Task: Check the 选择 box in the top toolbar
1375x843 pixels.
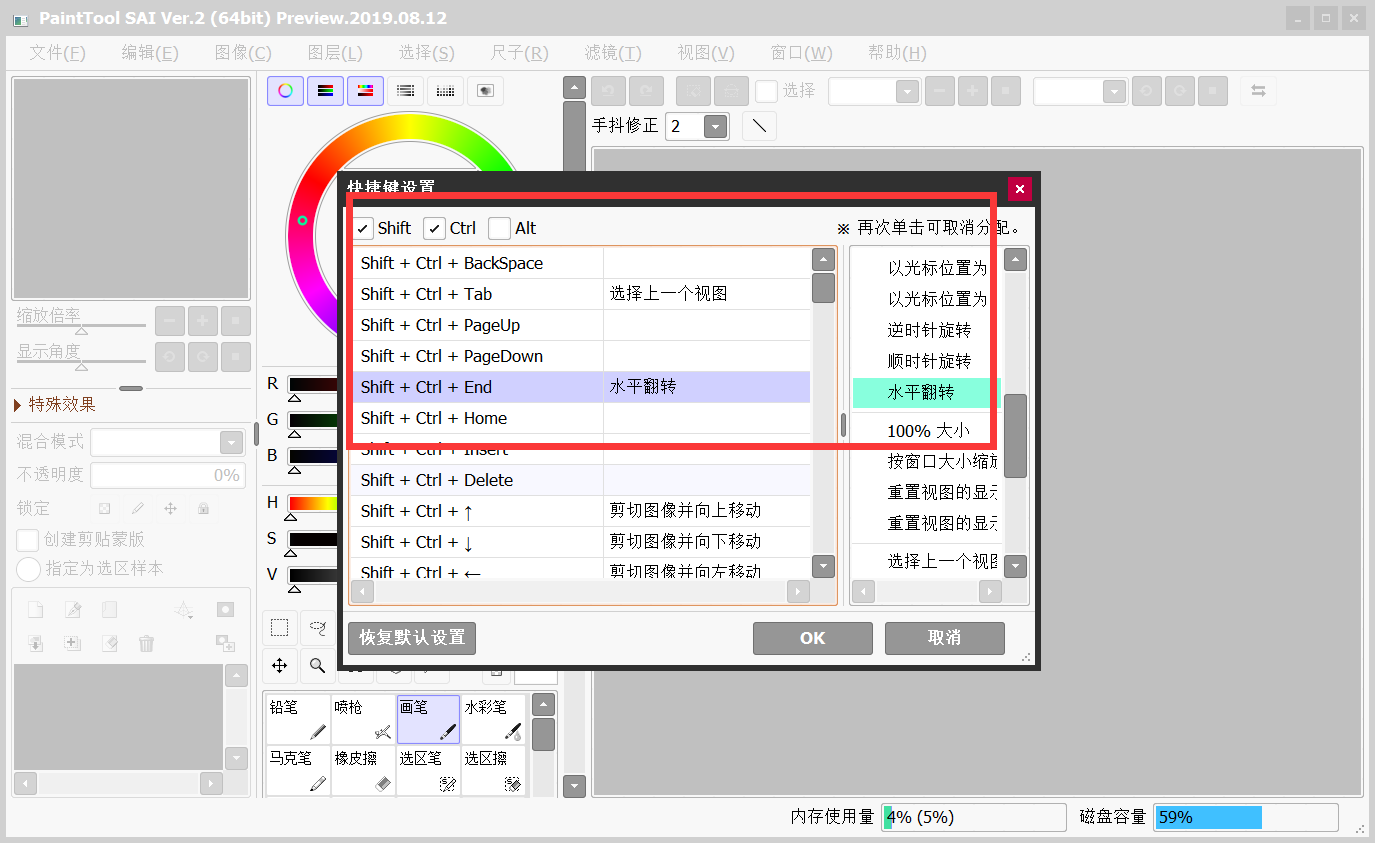Action: (766, 91)
